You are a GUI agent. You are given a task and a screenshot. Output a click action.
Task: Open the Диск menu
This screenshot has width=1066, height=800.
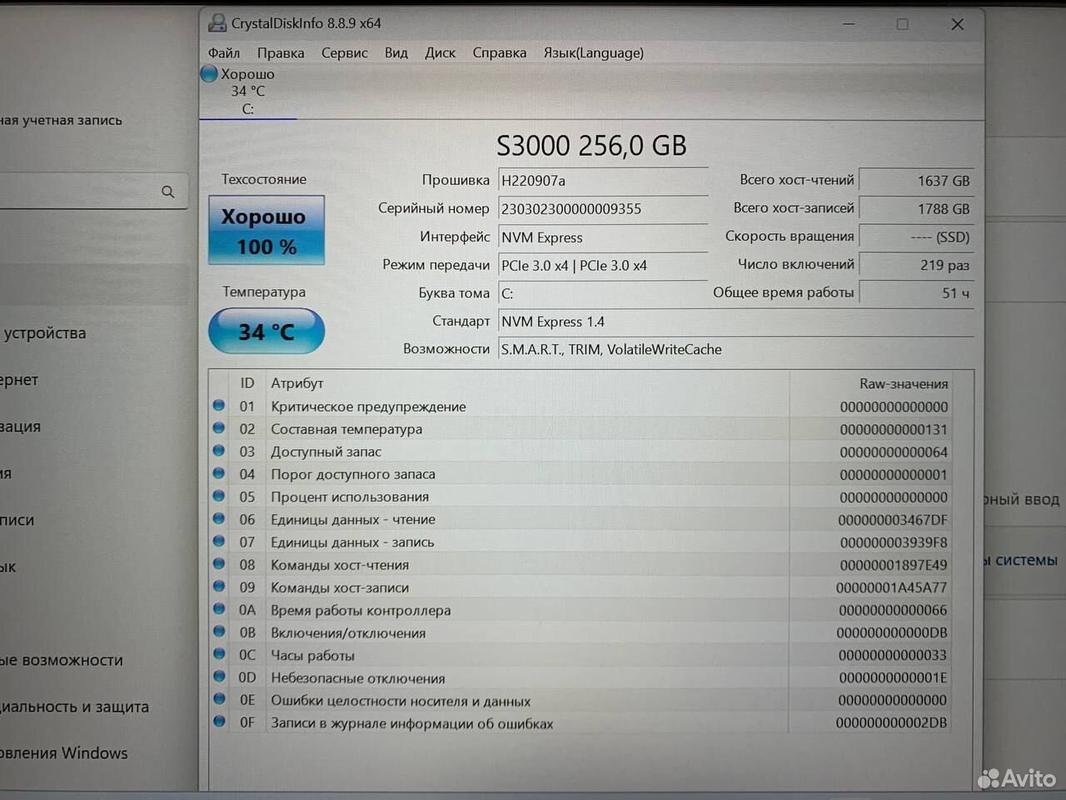click(440, 53)
